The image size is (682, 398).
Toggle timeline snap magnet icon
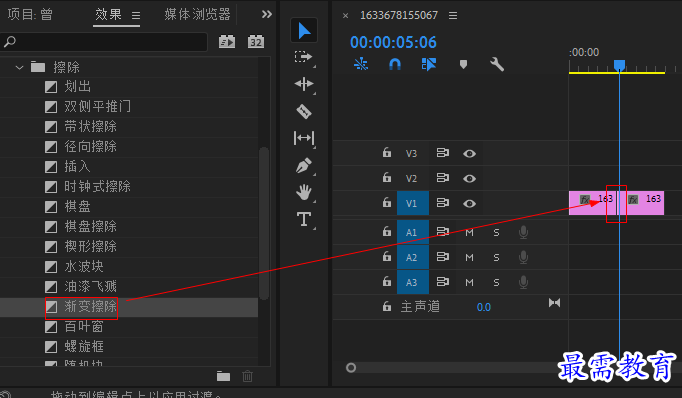[394, 64]
